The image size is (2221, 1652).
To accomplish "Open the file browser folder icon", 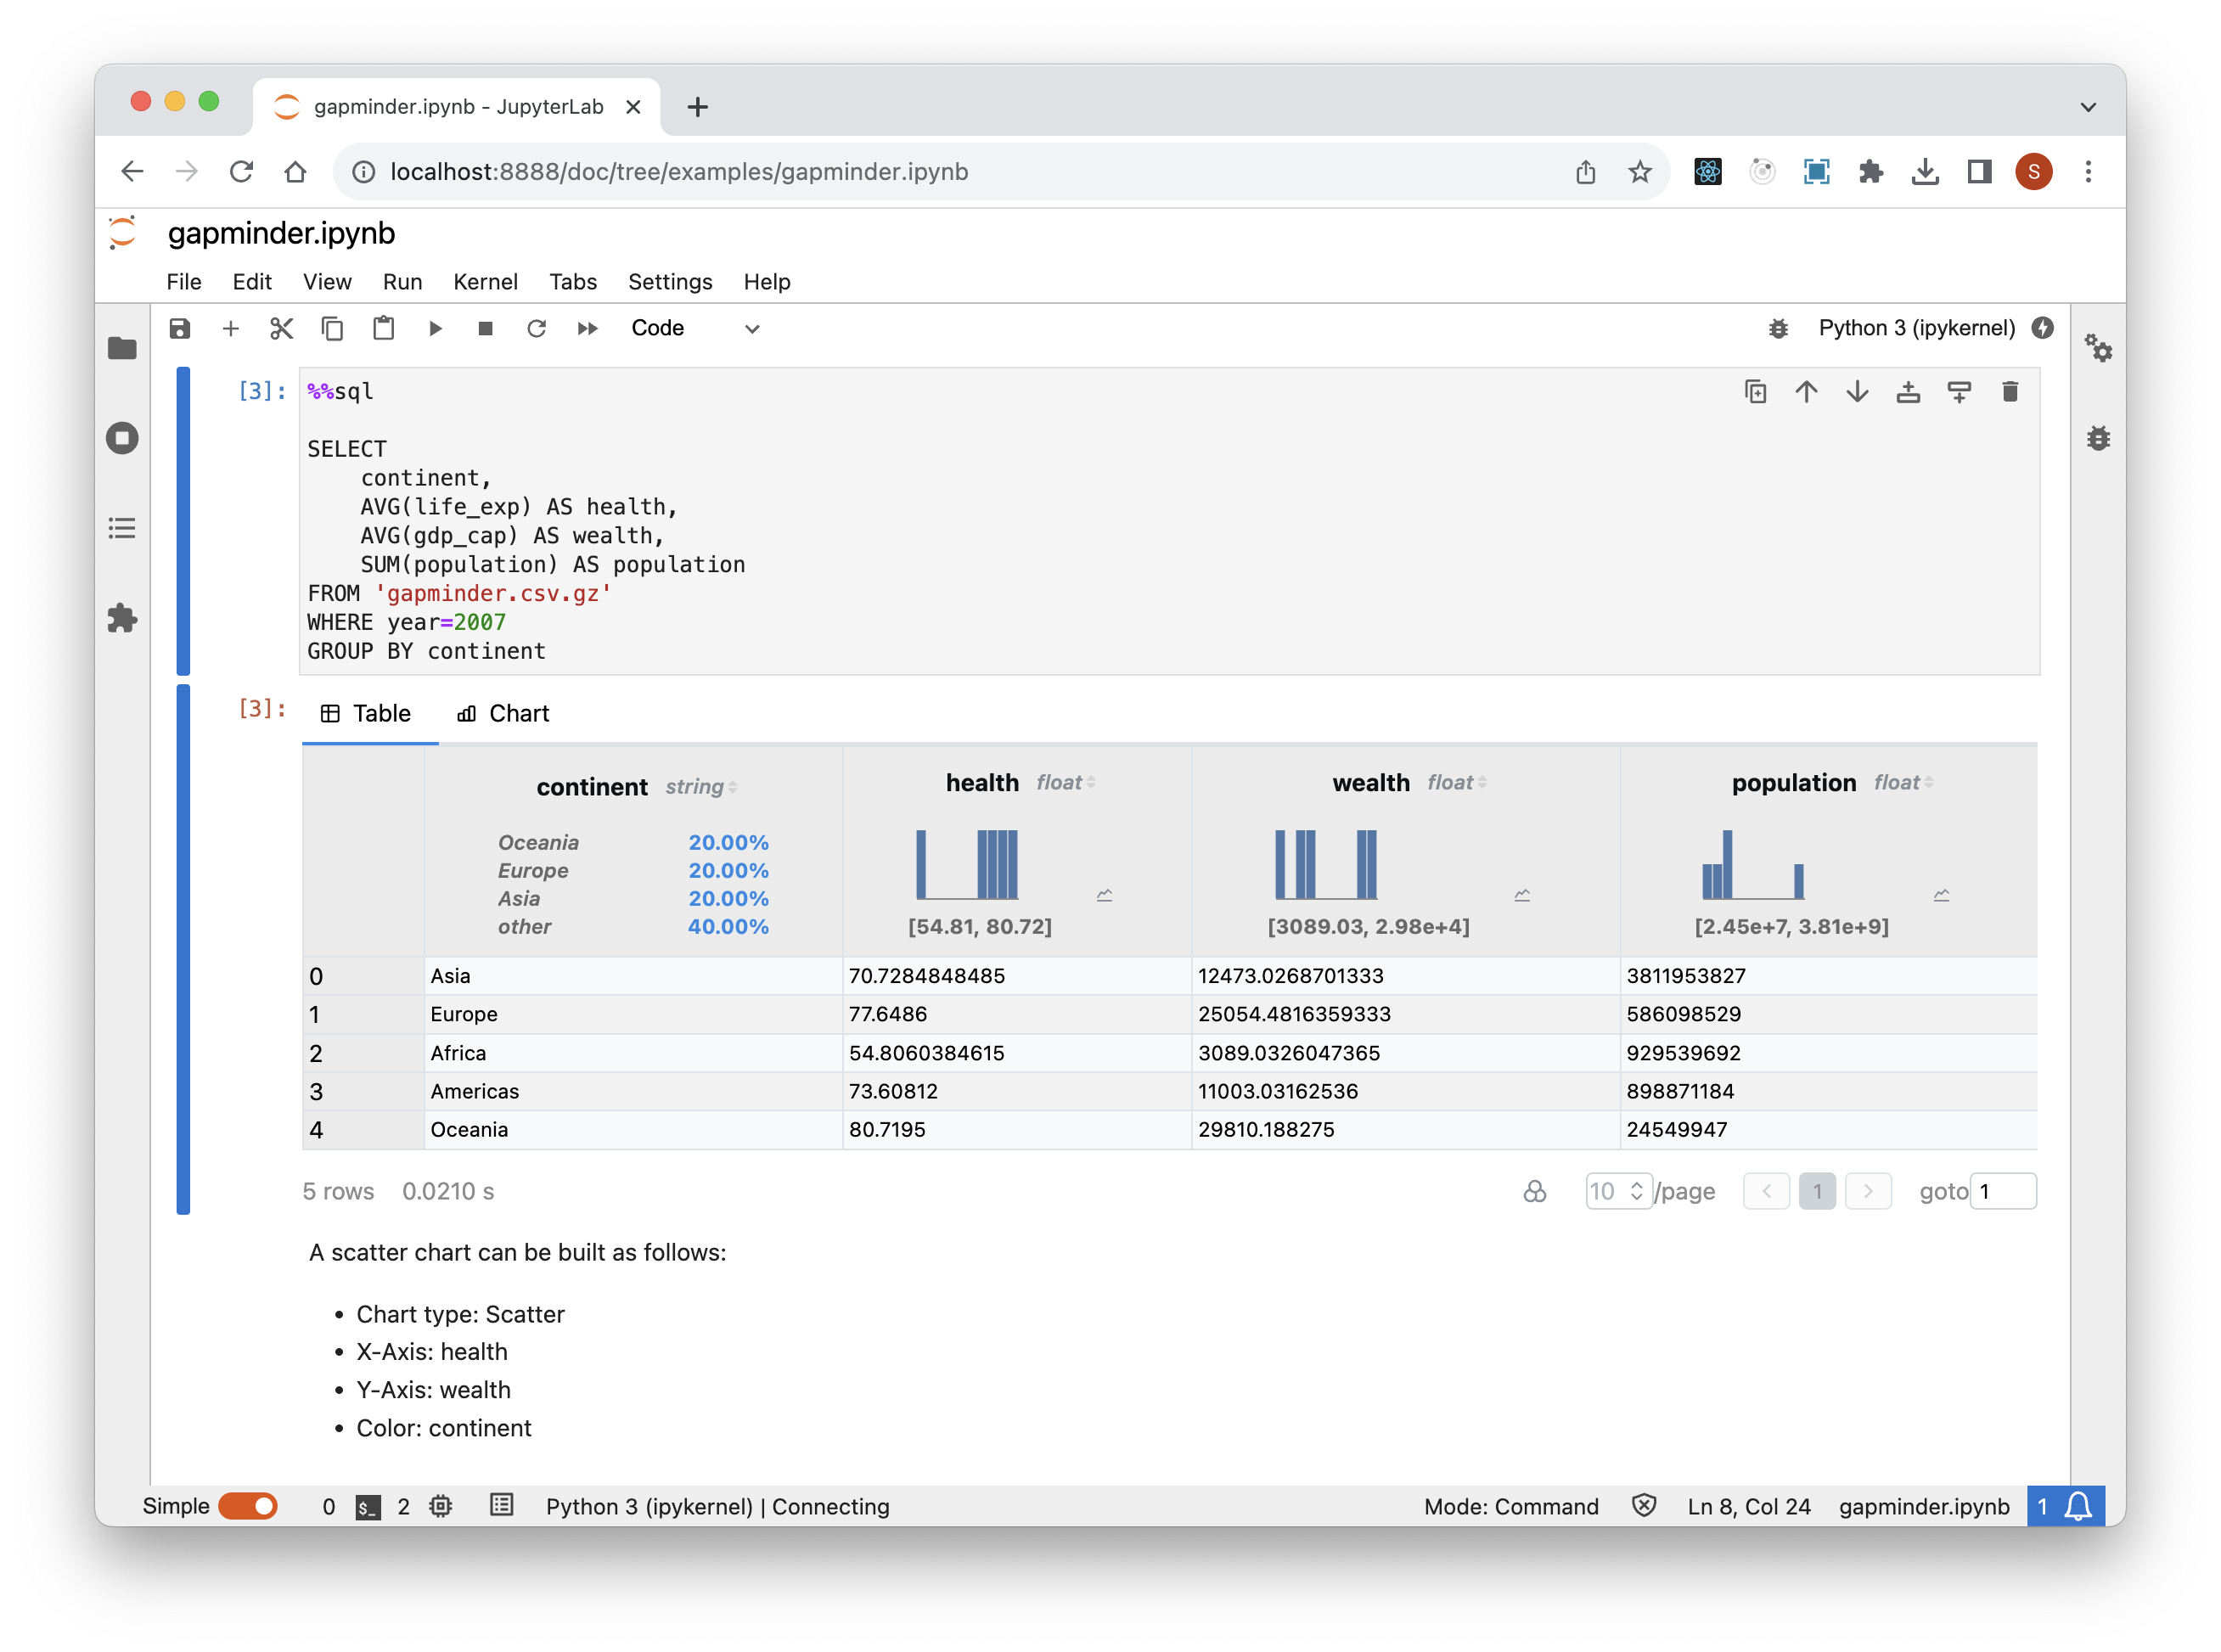I will [x=122, y=348].
